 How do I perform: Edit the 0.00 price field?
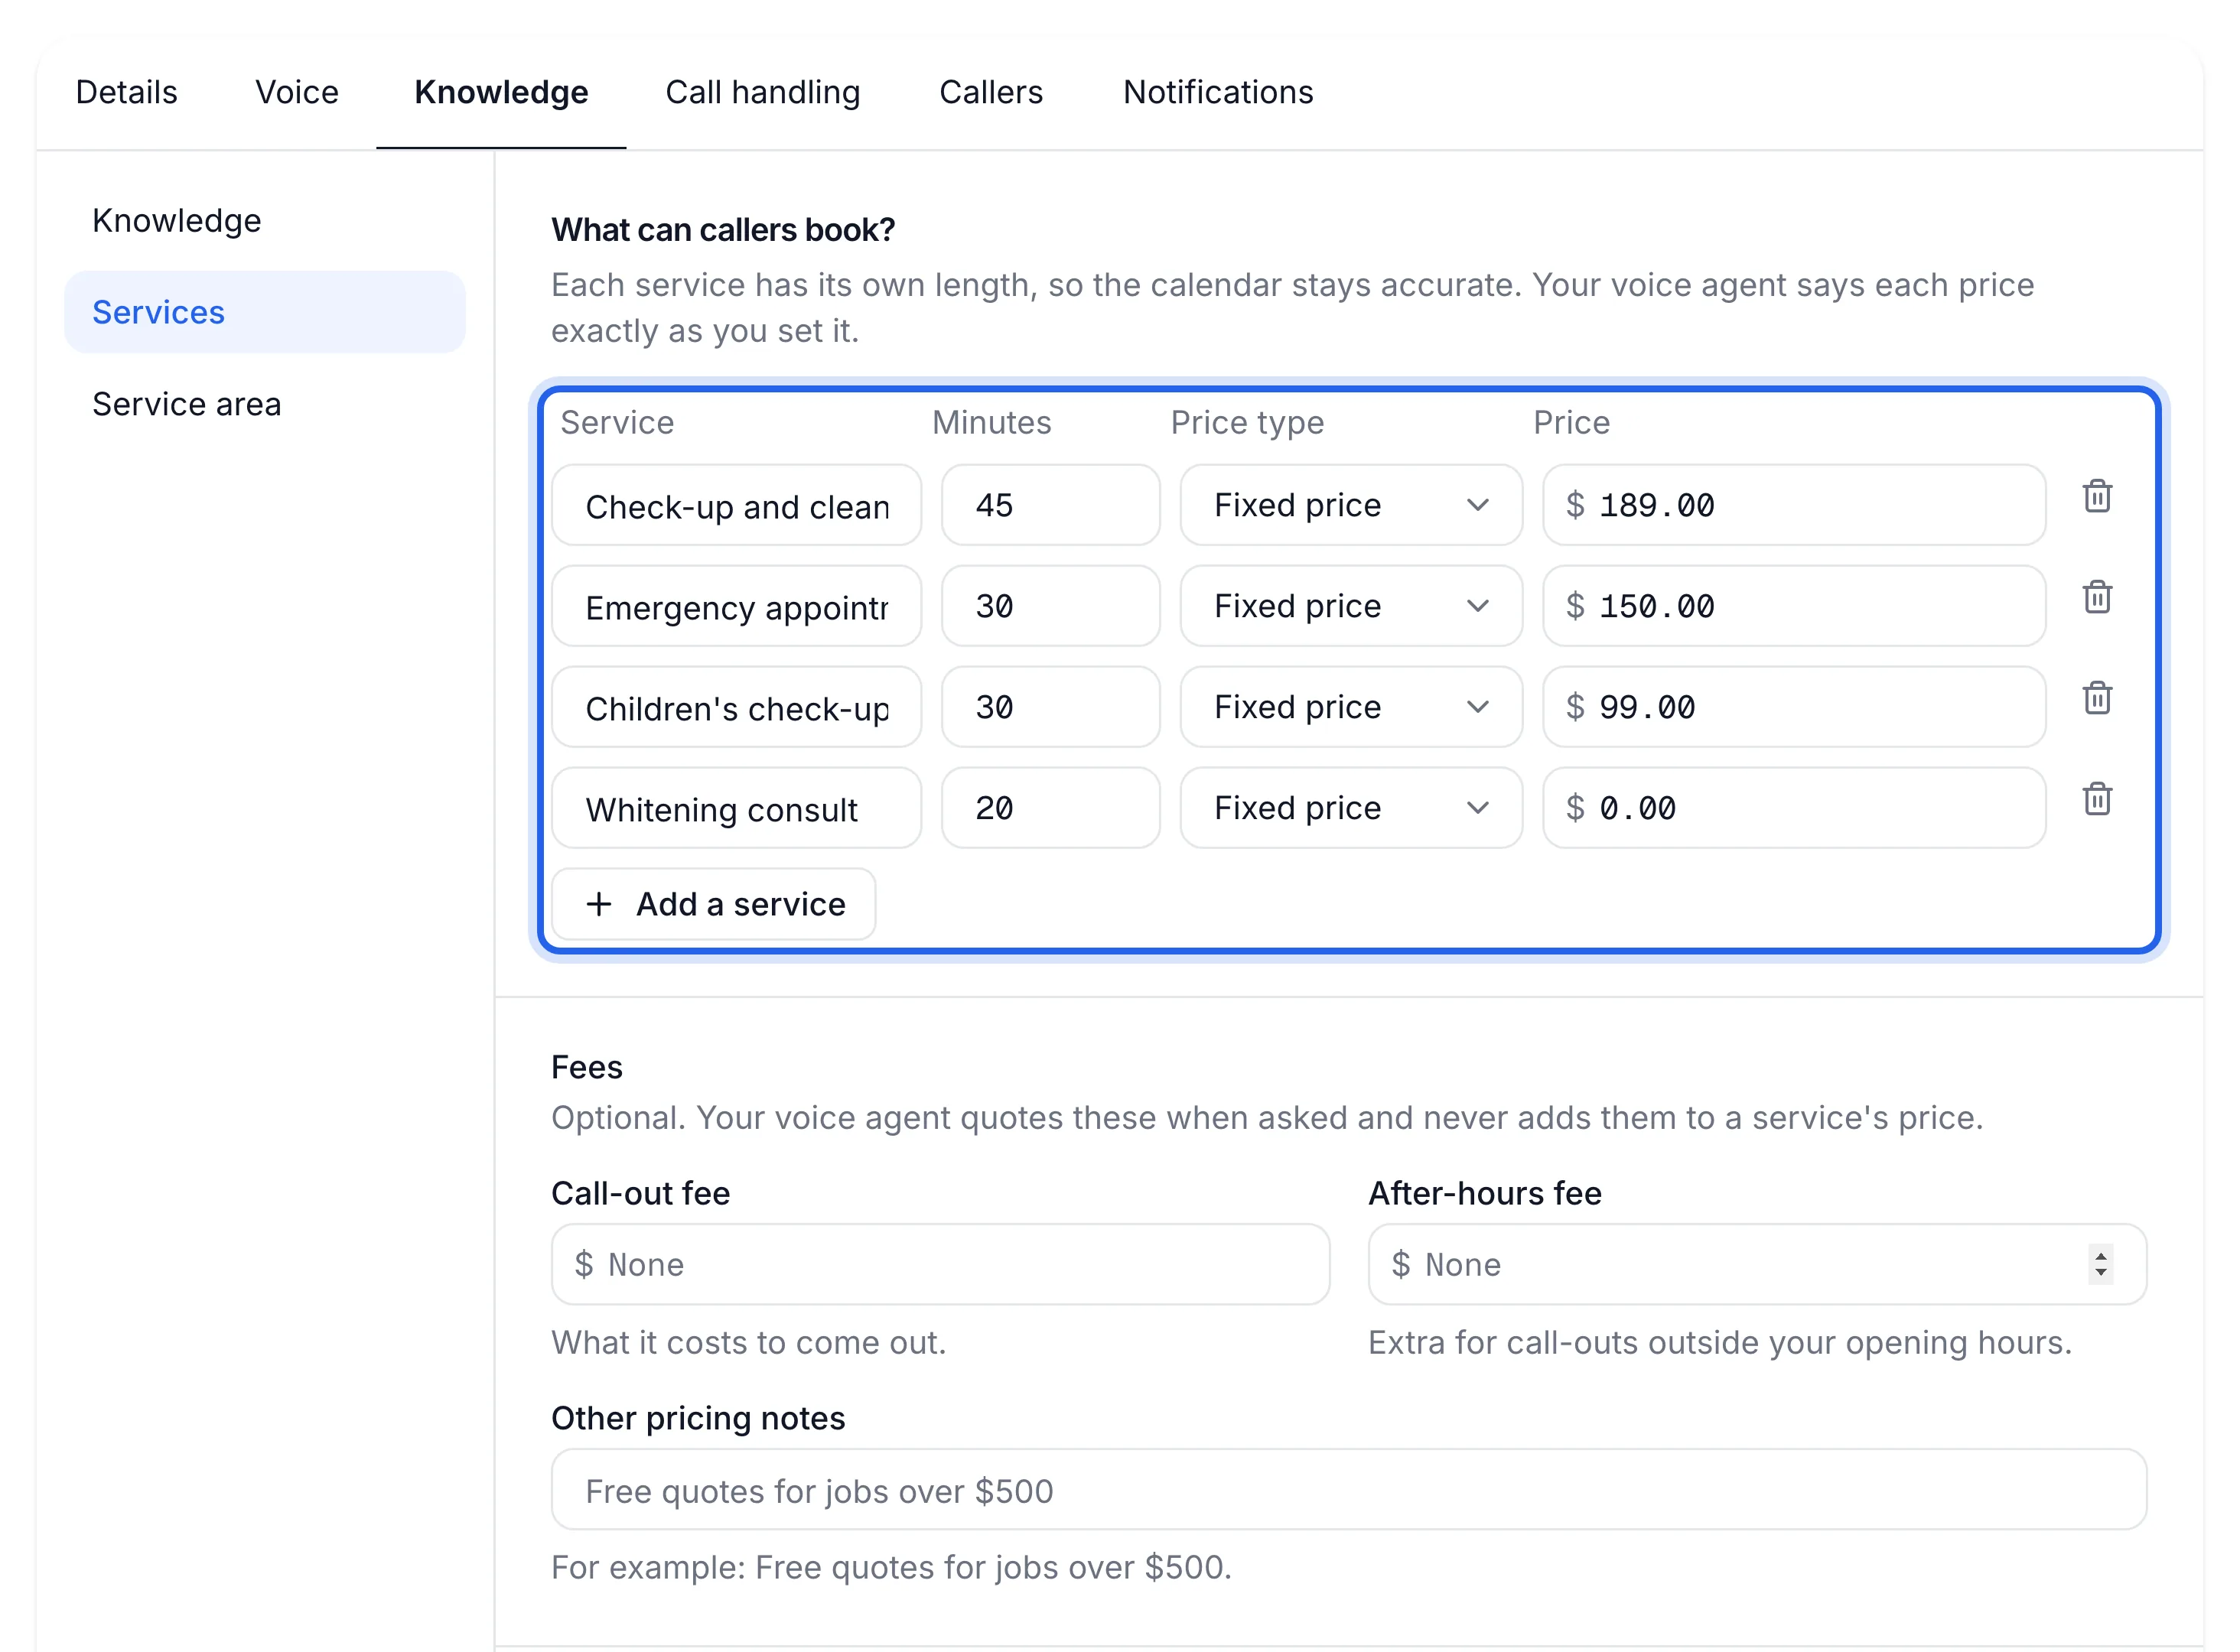1794,808
